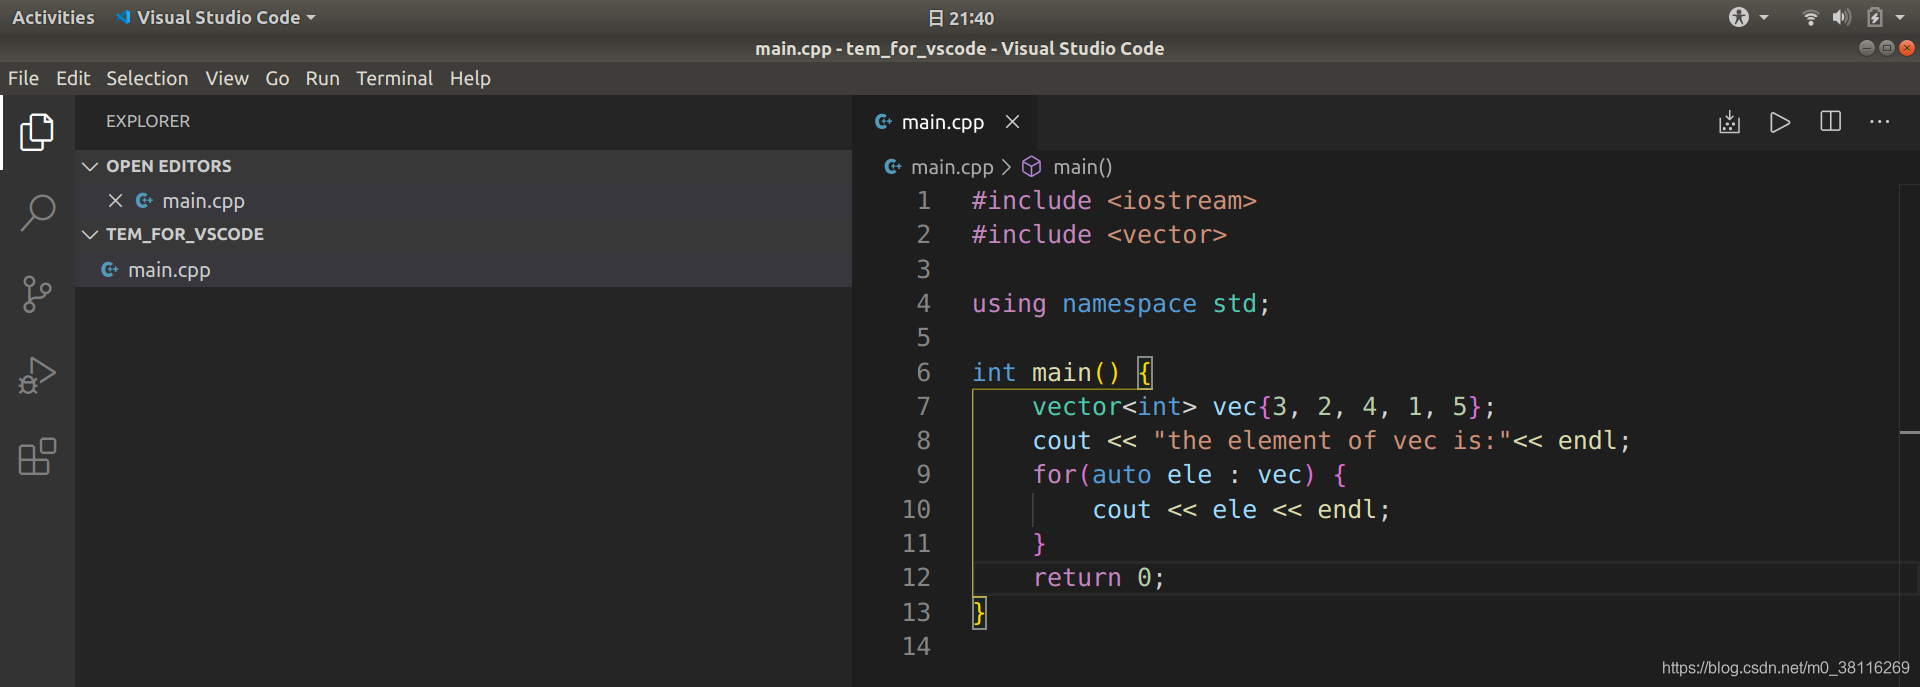Open the Explorer view in activity bar

click(x=37, y=132)
